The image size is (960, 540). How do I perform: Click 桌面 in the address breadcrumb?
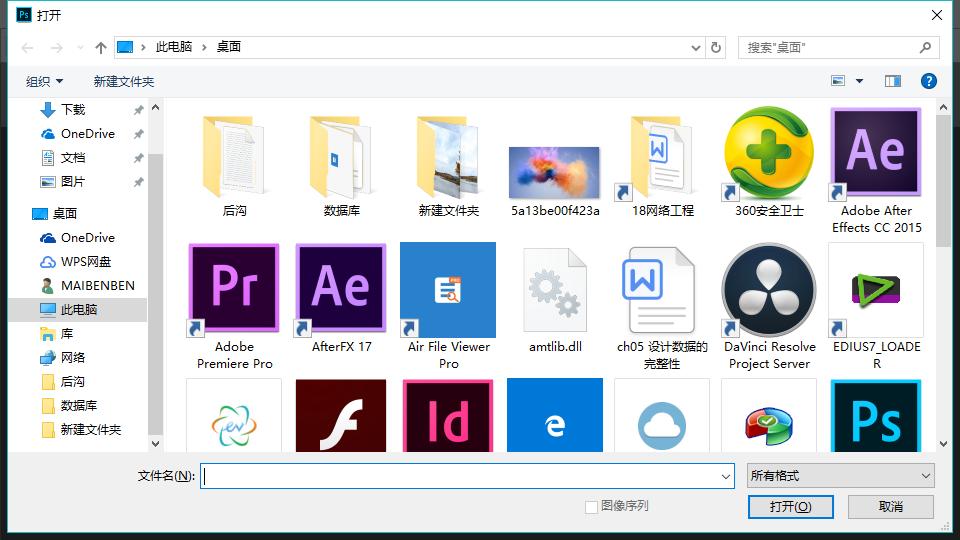(x=228, y=47)
